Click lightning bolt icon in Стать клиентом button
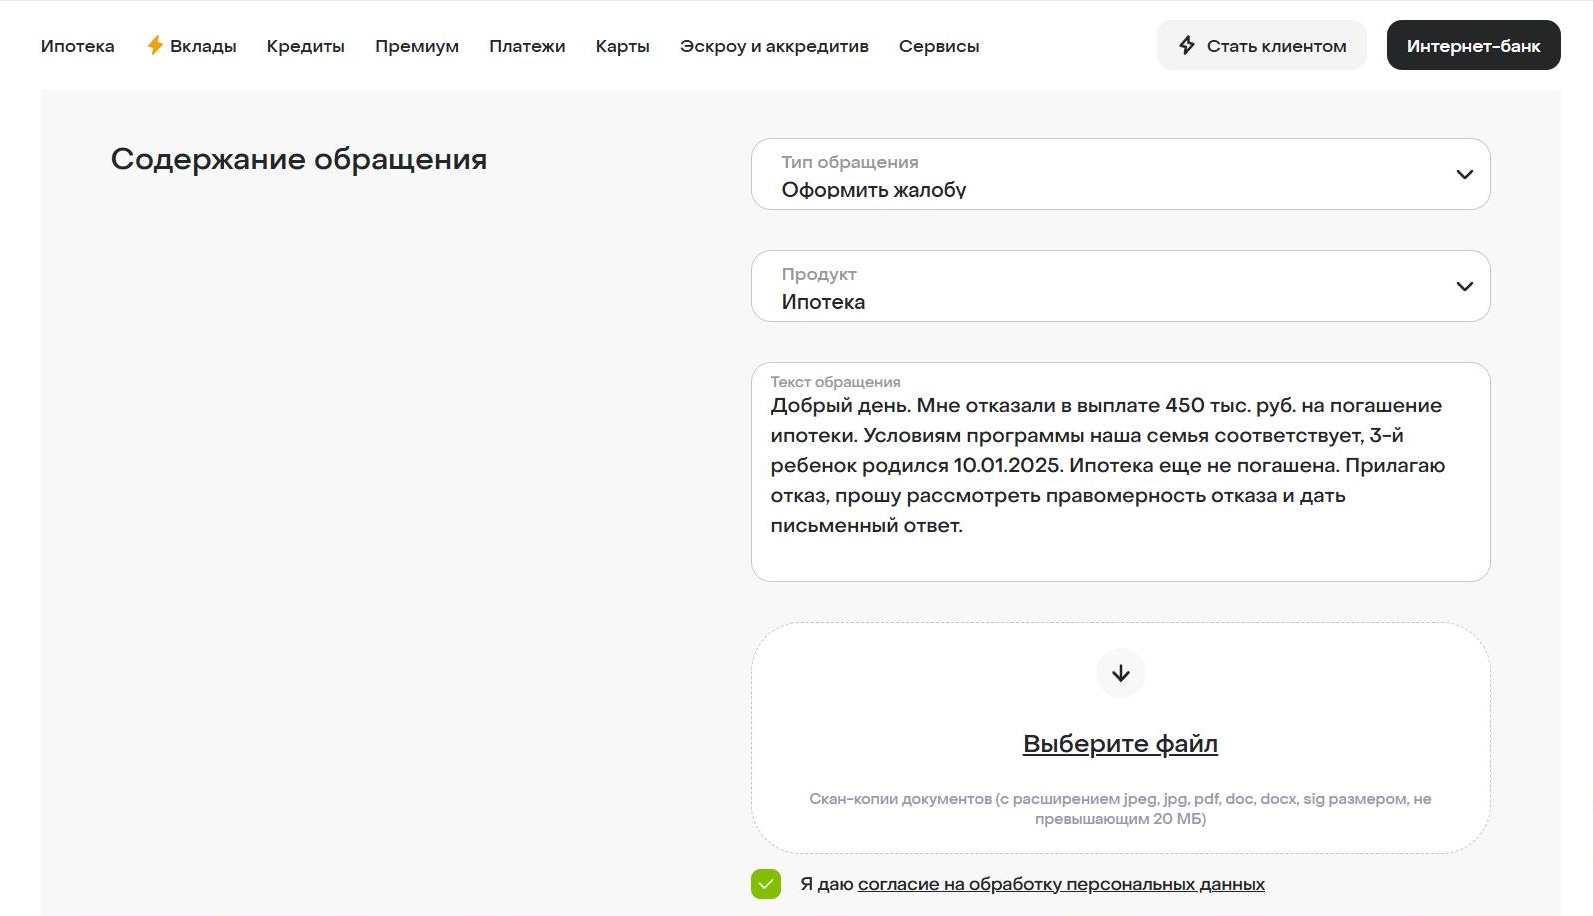The image size is (1593, 916). (1187, 45)
